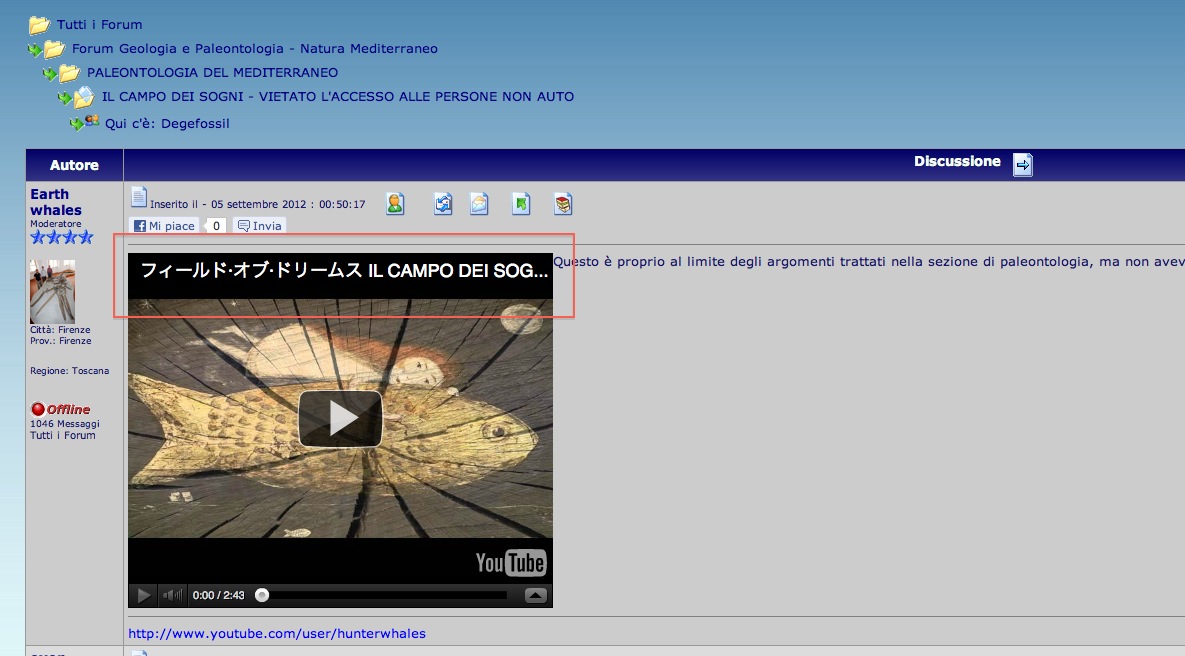Click the 1046 Messaggi text
The image size is (1185, 656).
coord(65,424)
